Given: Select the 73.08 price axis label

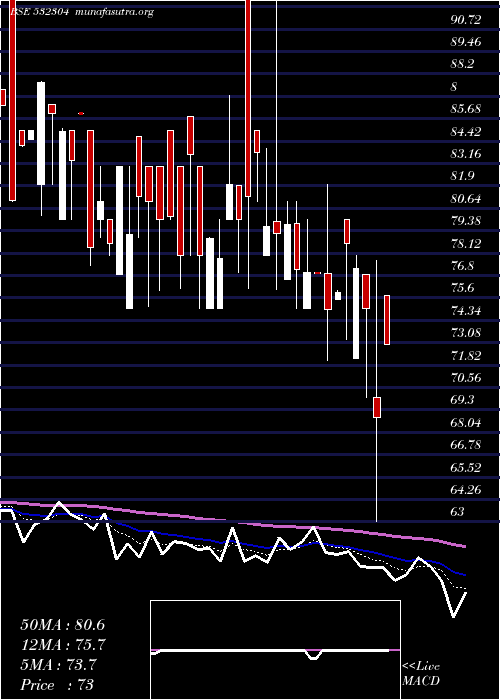Looking at the screenshot, I should point(466,333).
